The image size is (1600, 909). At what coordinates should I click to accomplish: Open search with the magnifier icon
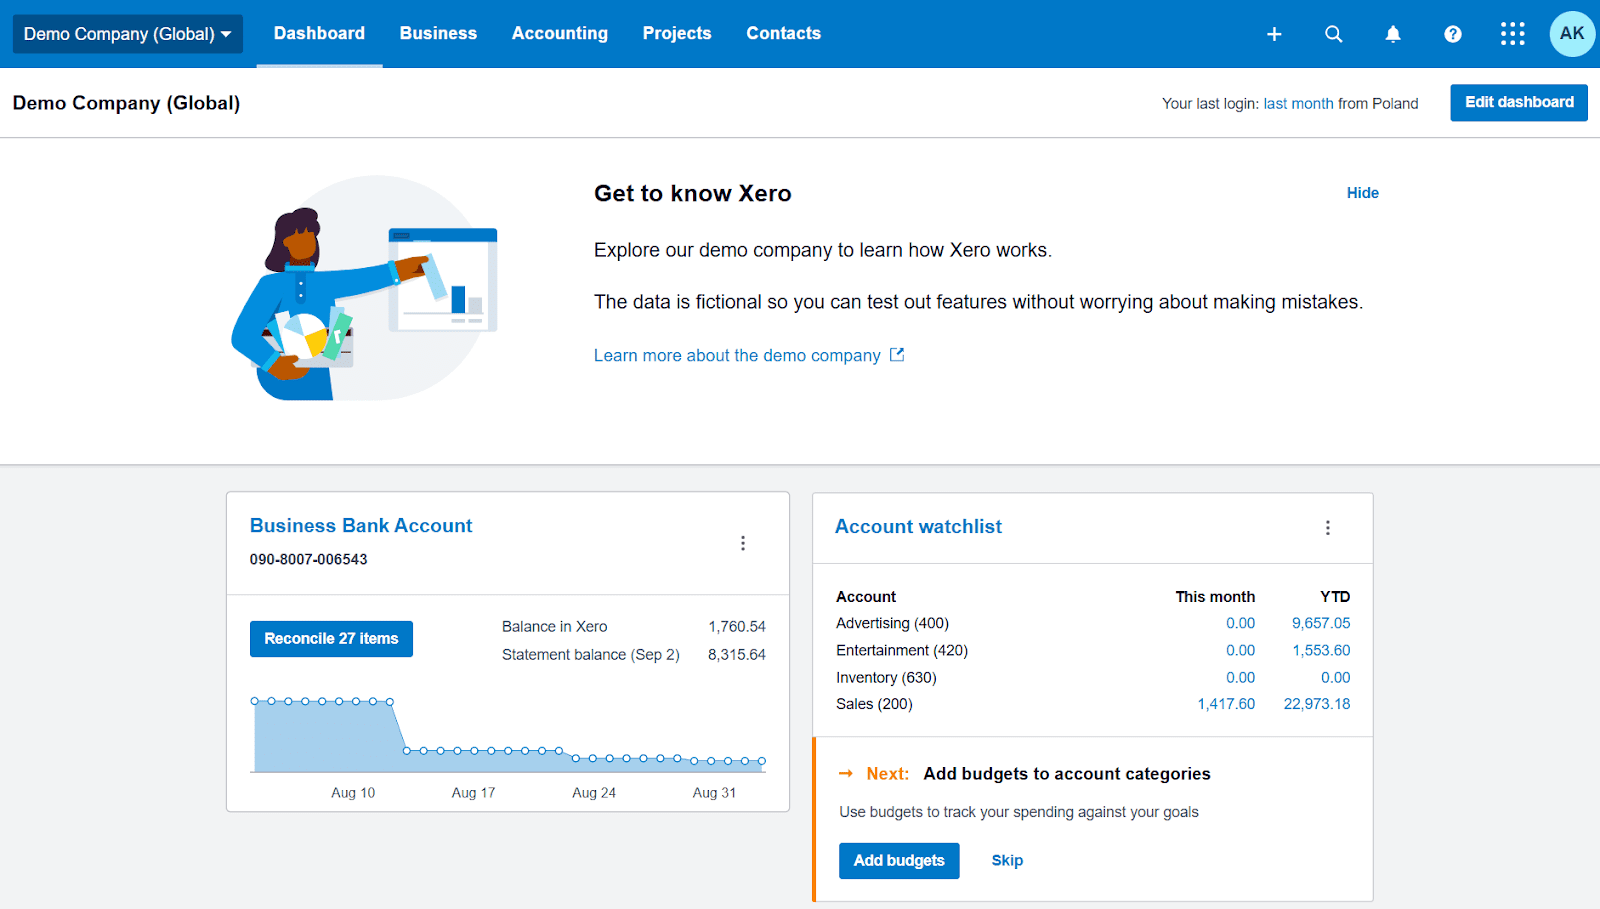1333,34
